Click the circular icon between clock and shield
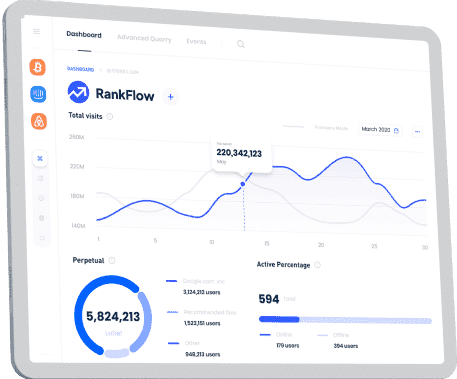This screenshot has width=457, height=379. 41,198
